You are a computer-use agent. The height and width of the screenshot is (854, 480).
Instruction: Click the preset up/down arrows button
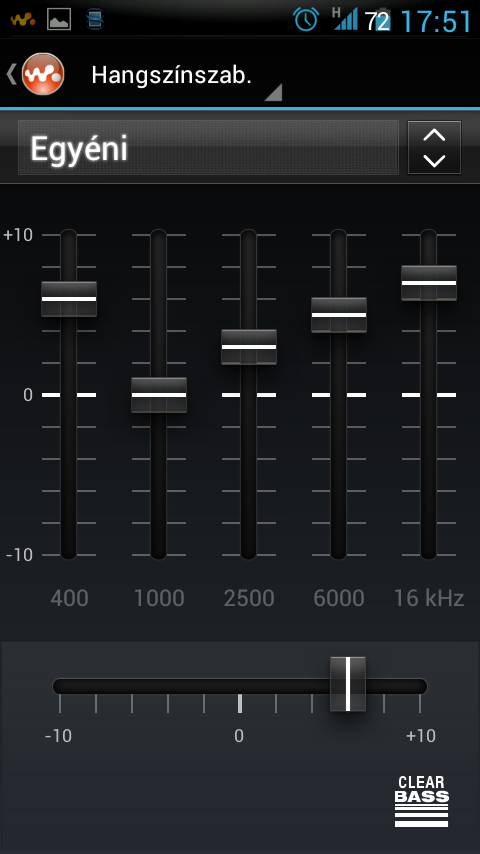click(x=434, y=148)
